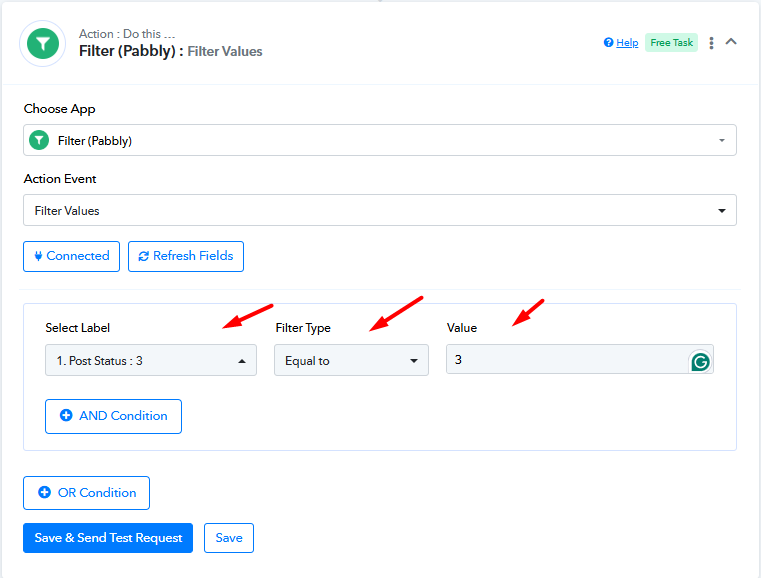761x578 pixels.
Task: Click Save & Send Test Request
Action: 108,538
